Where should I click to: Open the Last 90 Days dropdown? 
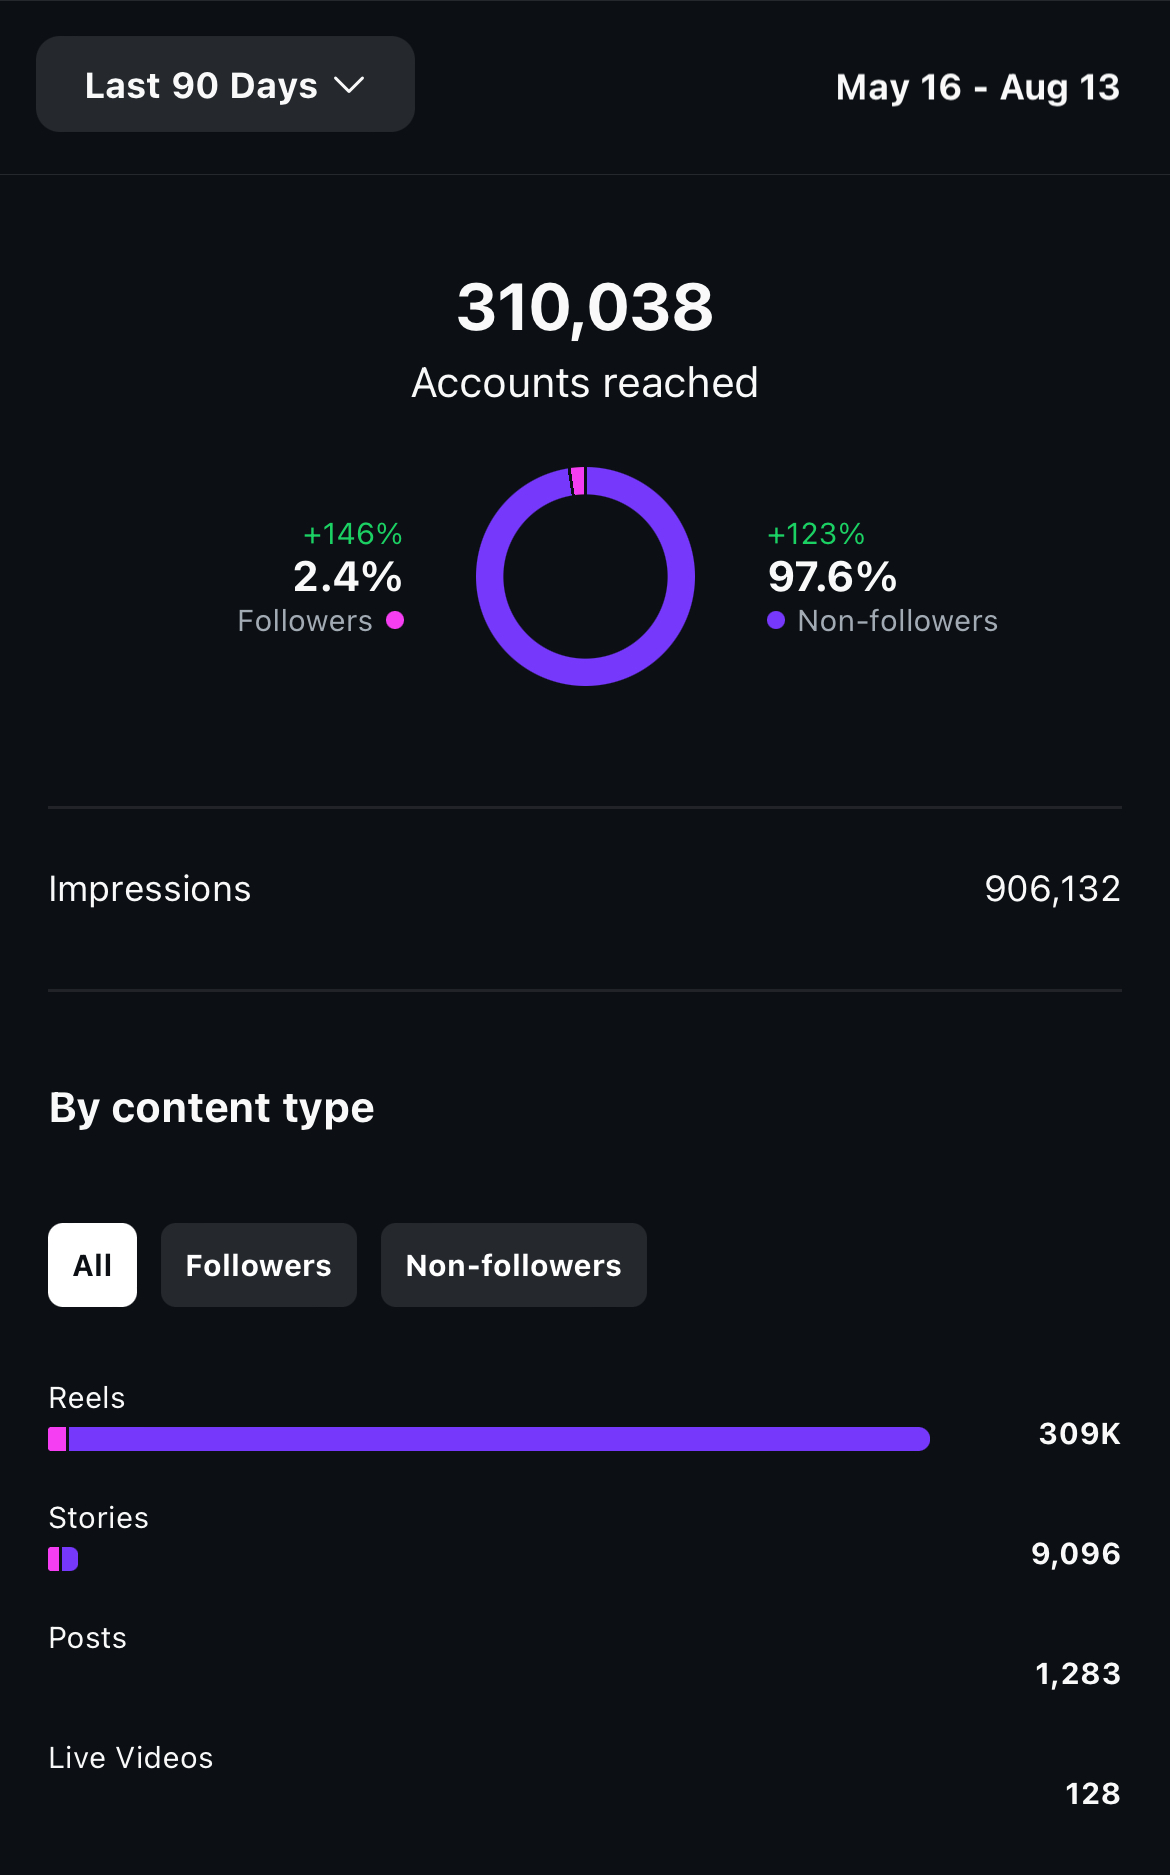coord(224,85)
